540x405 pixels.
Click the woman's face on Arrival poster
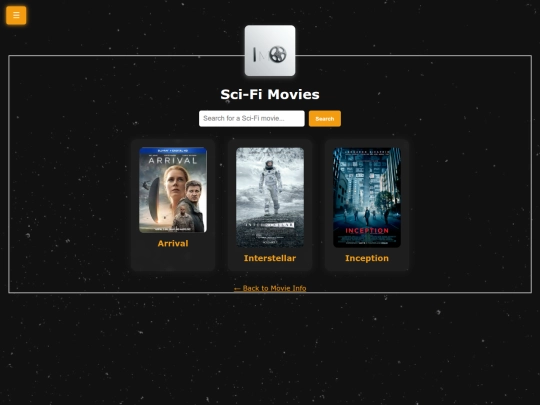tap(176, 181)
